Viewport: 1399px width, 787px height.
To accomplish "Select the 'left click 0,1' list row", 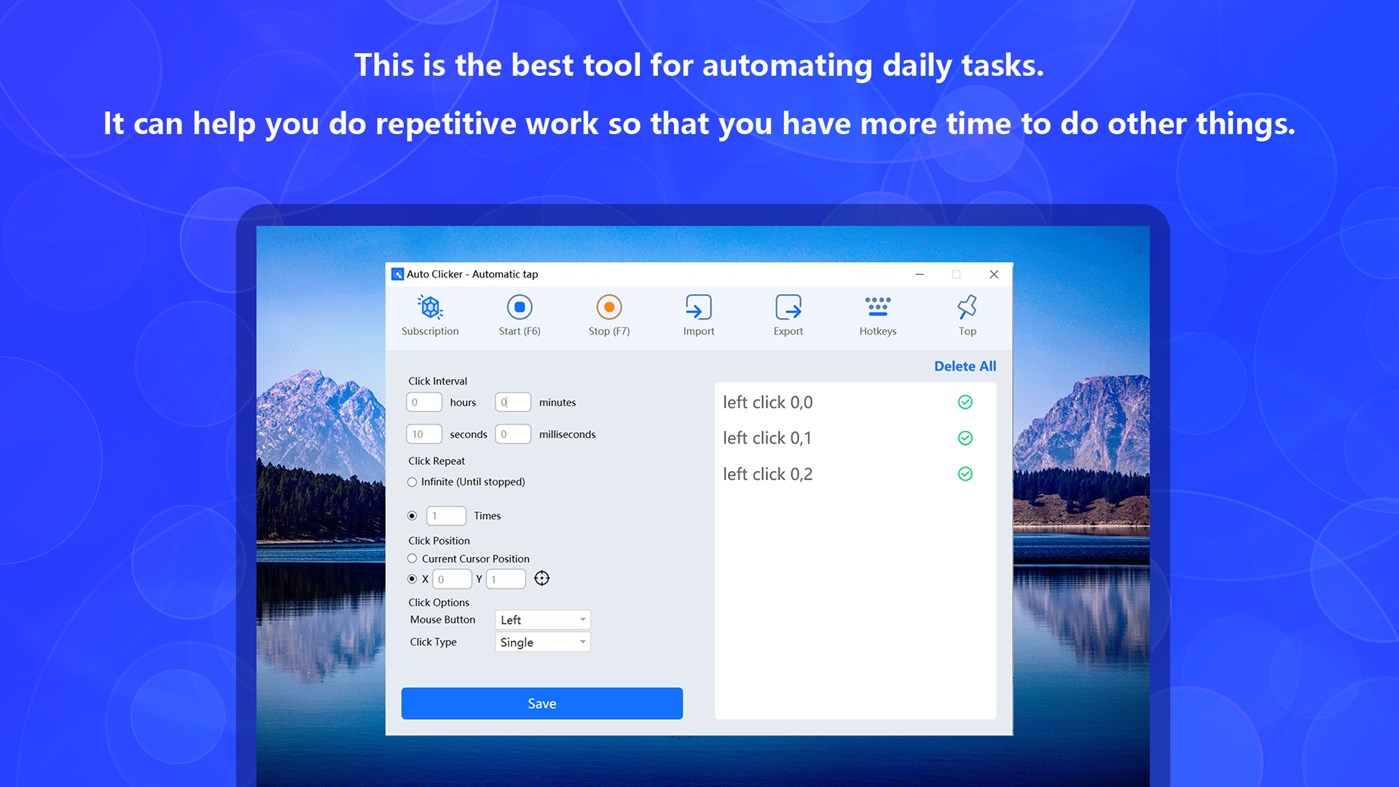I will [855, 438].
